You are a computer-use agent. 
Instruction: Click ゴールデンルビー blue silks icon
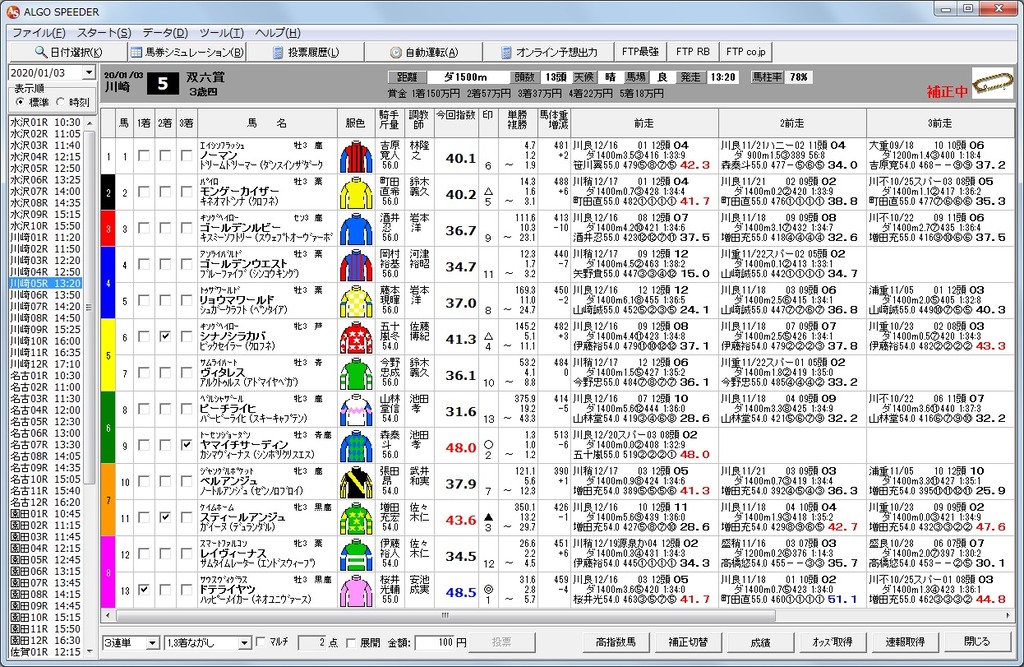point(356,229)
